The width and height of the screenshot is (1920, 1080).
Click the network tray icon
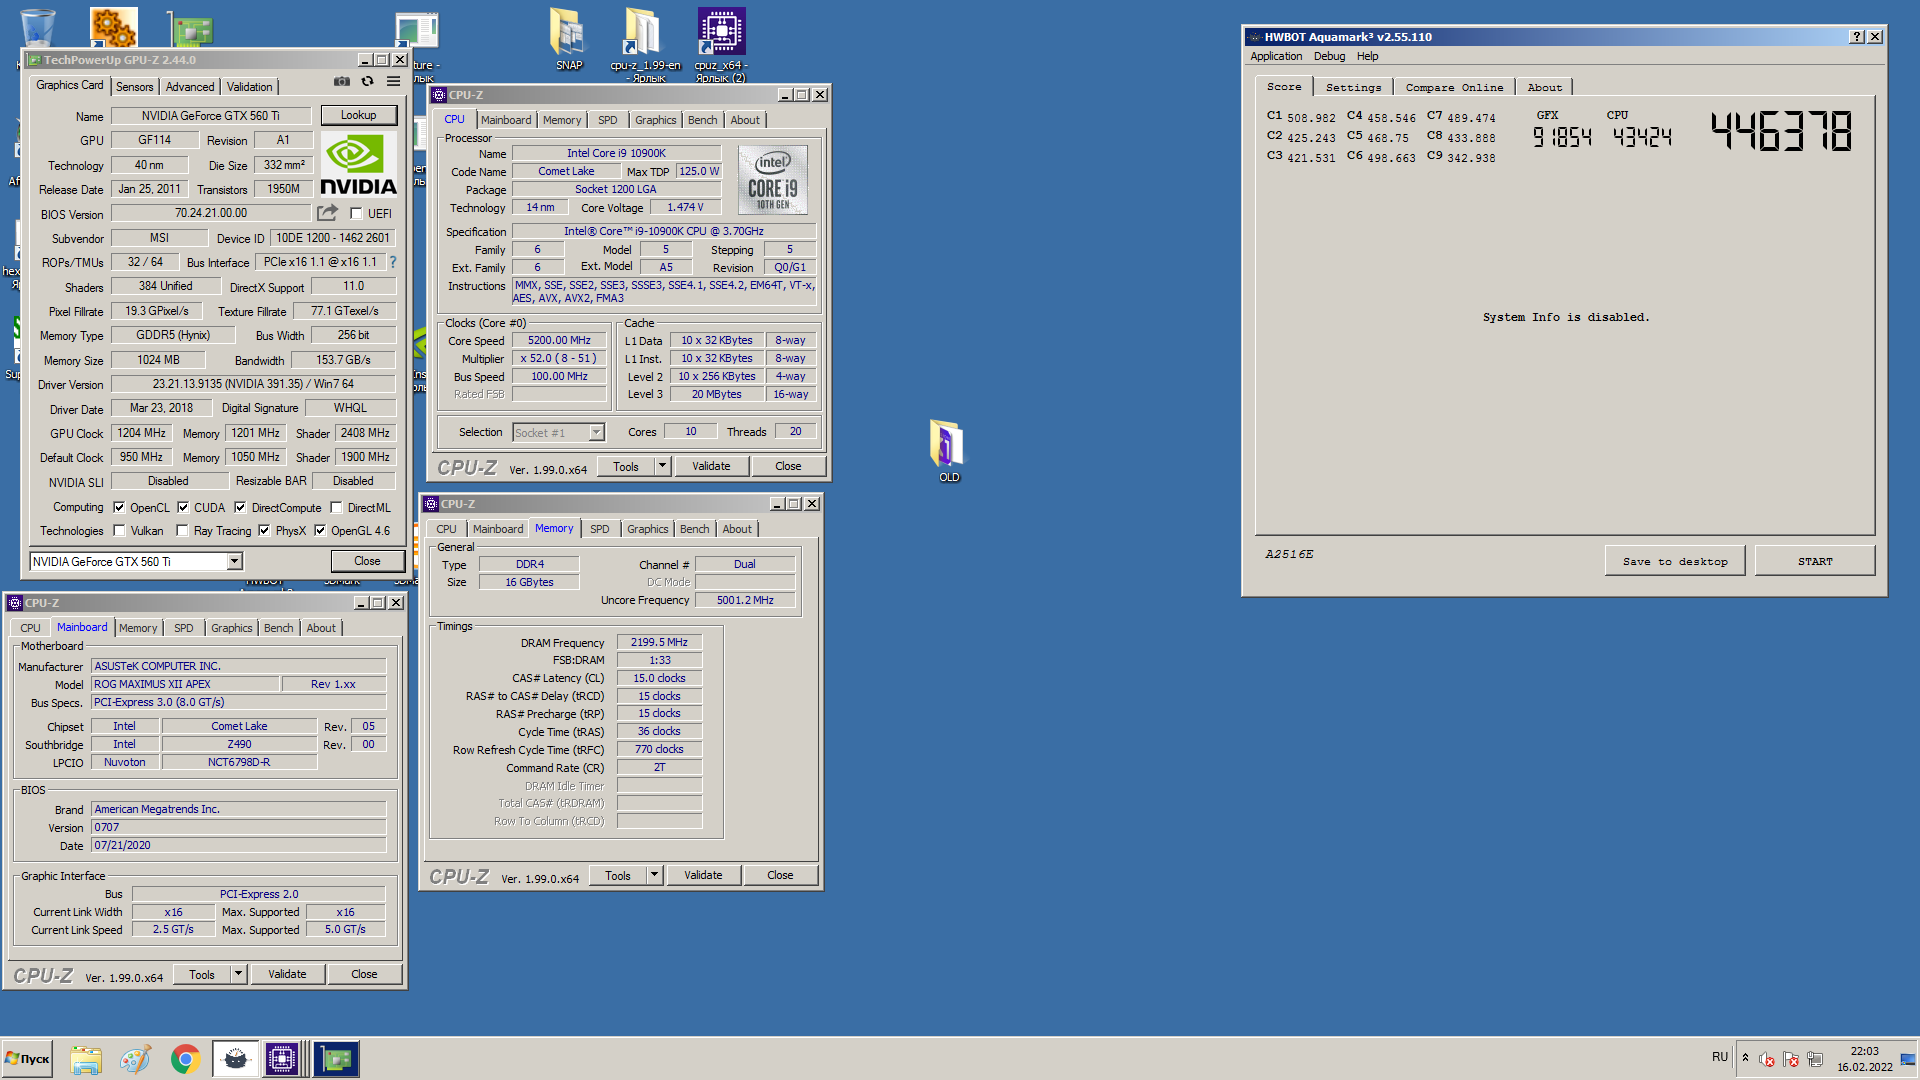click(1815, 1059)
